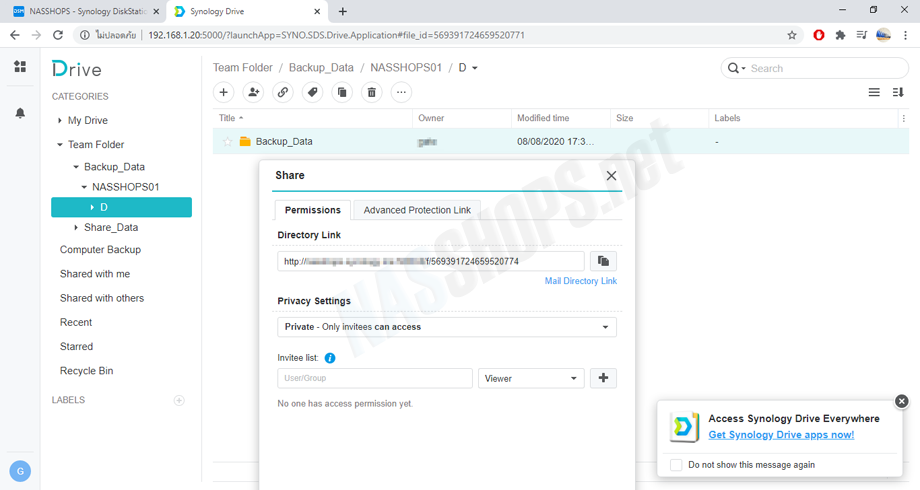Open Recycle Bin category
Screen dimensions: 920x490
(87, 371)
